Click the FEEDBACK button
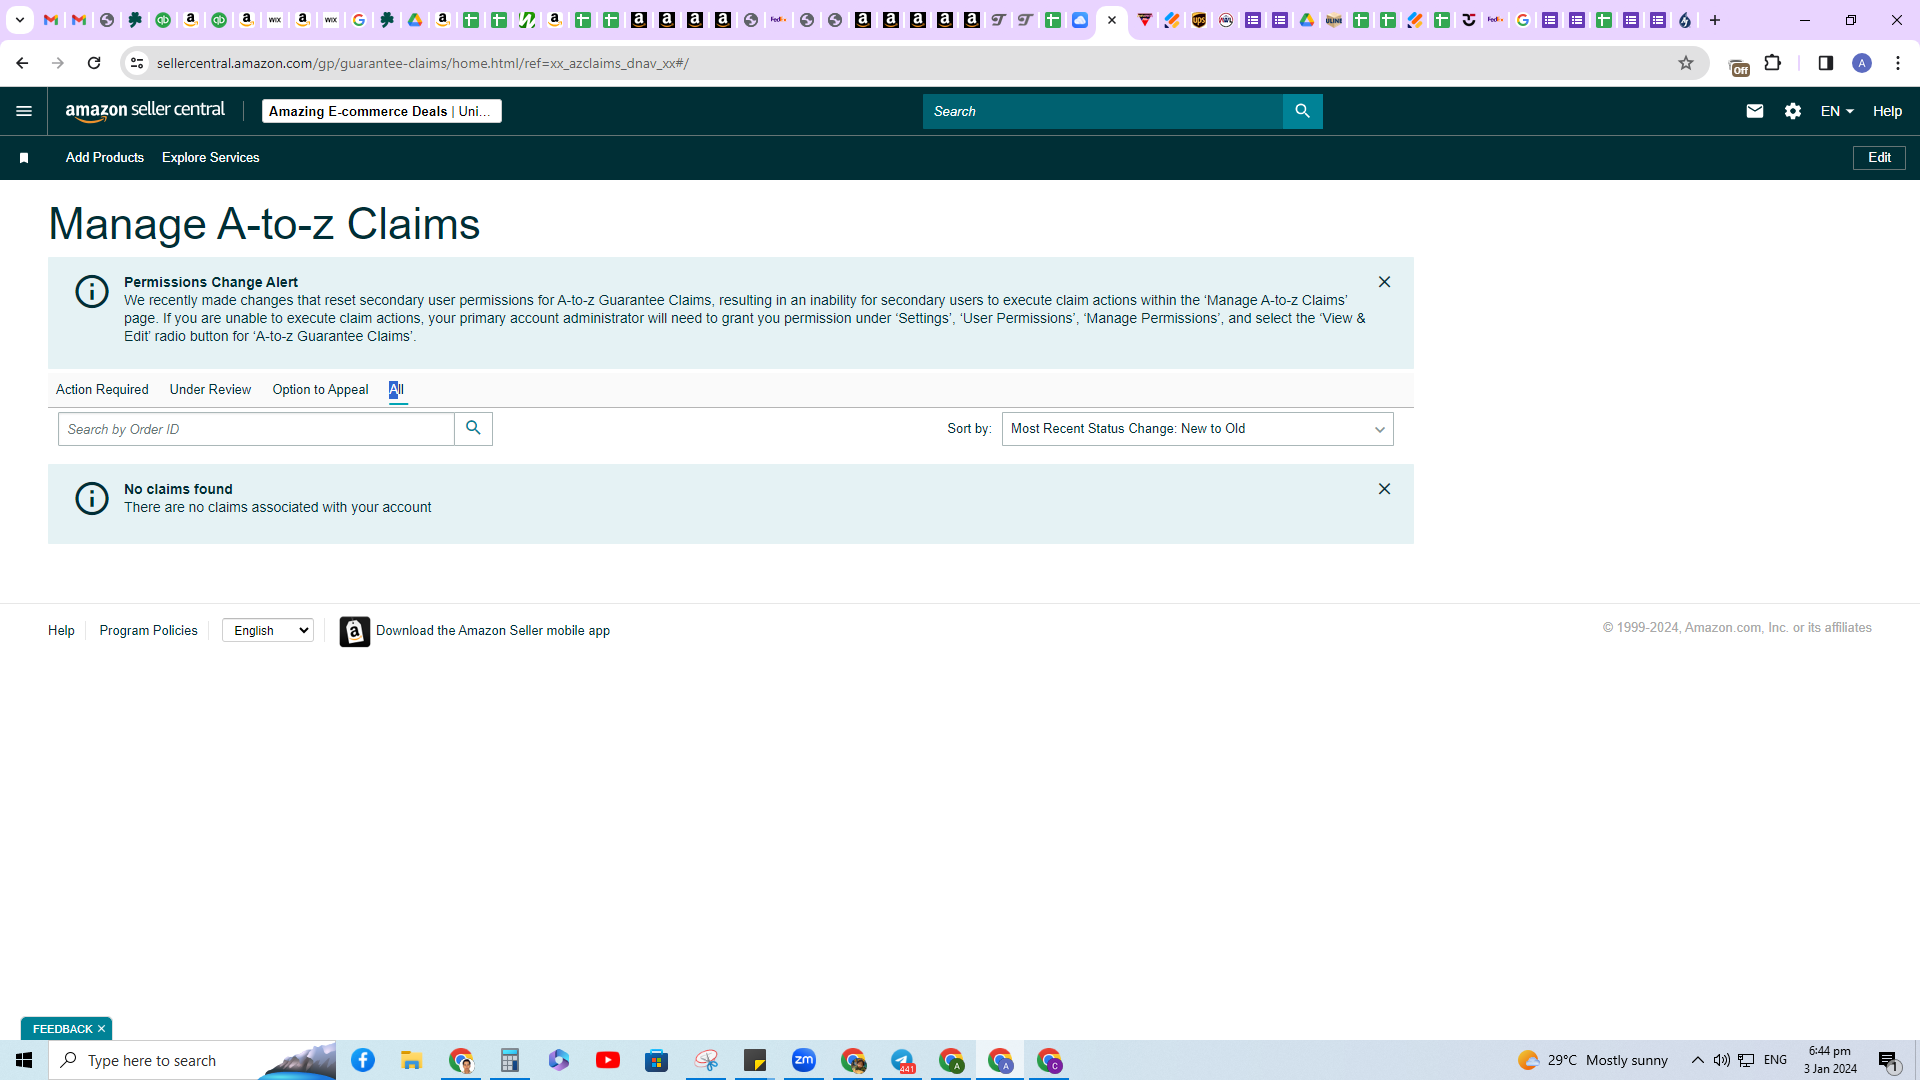The height and width of the screenshot is (1080, 1920). coord(62,1029)
